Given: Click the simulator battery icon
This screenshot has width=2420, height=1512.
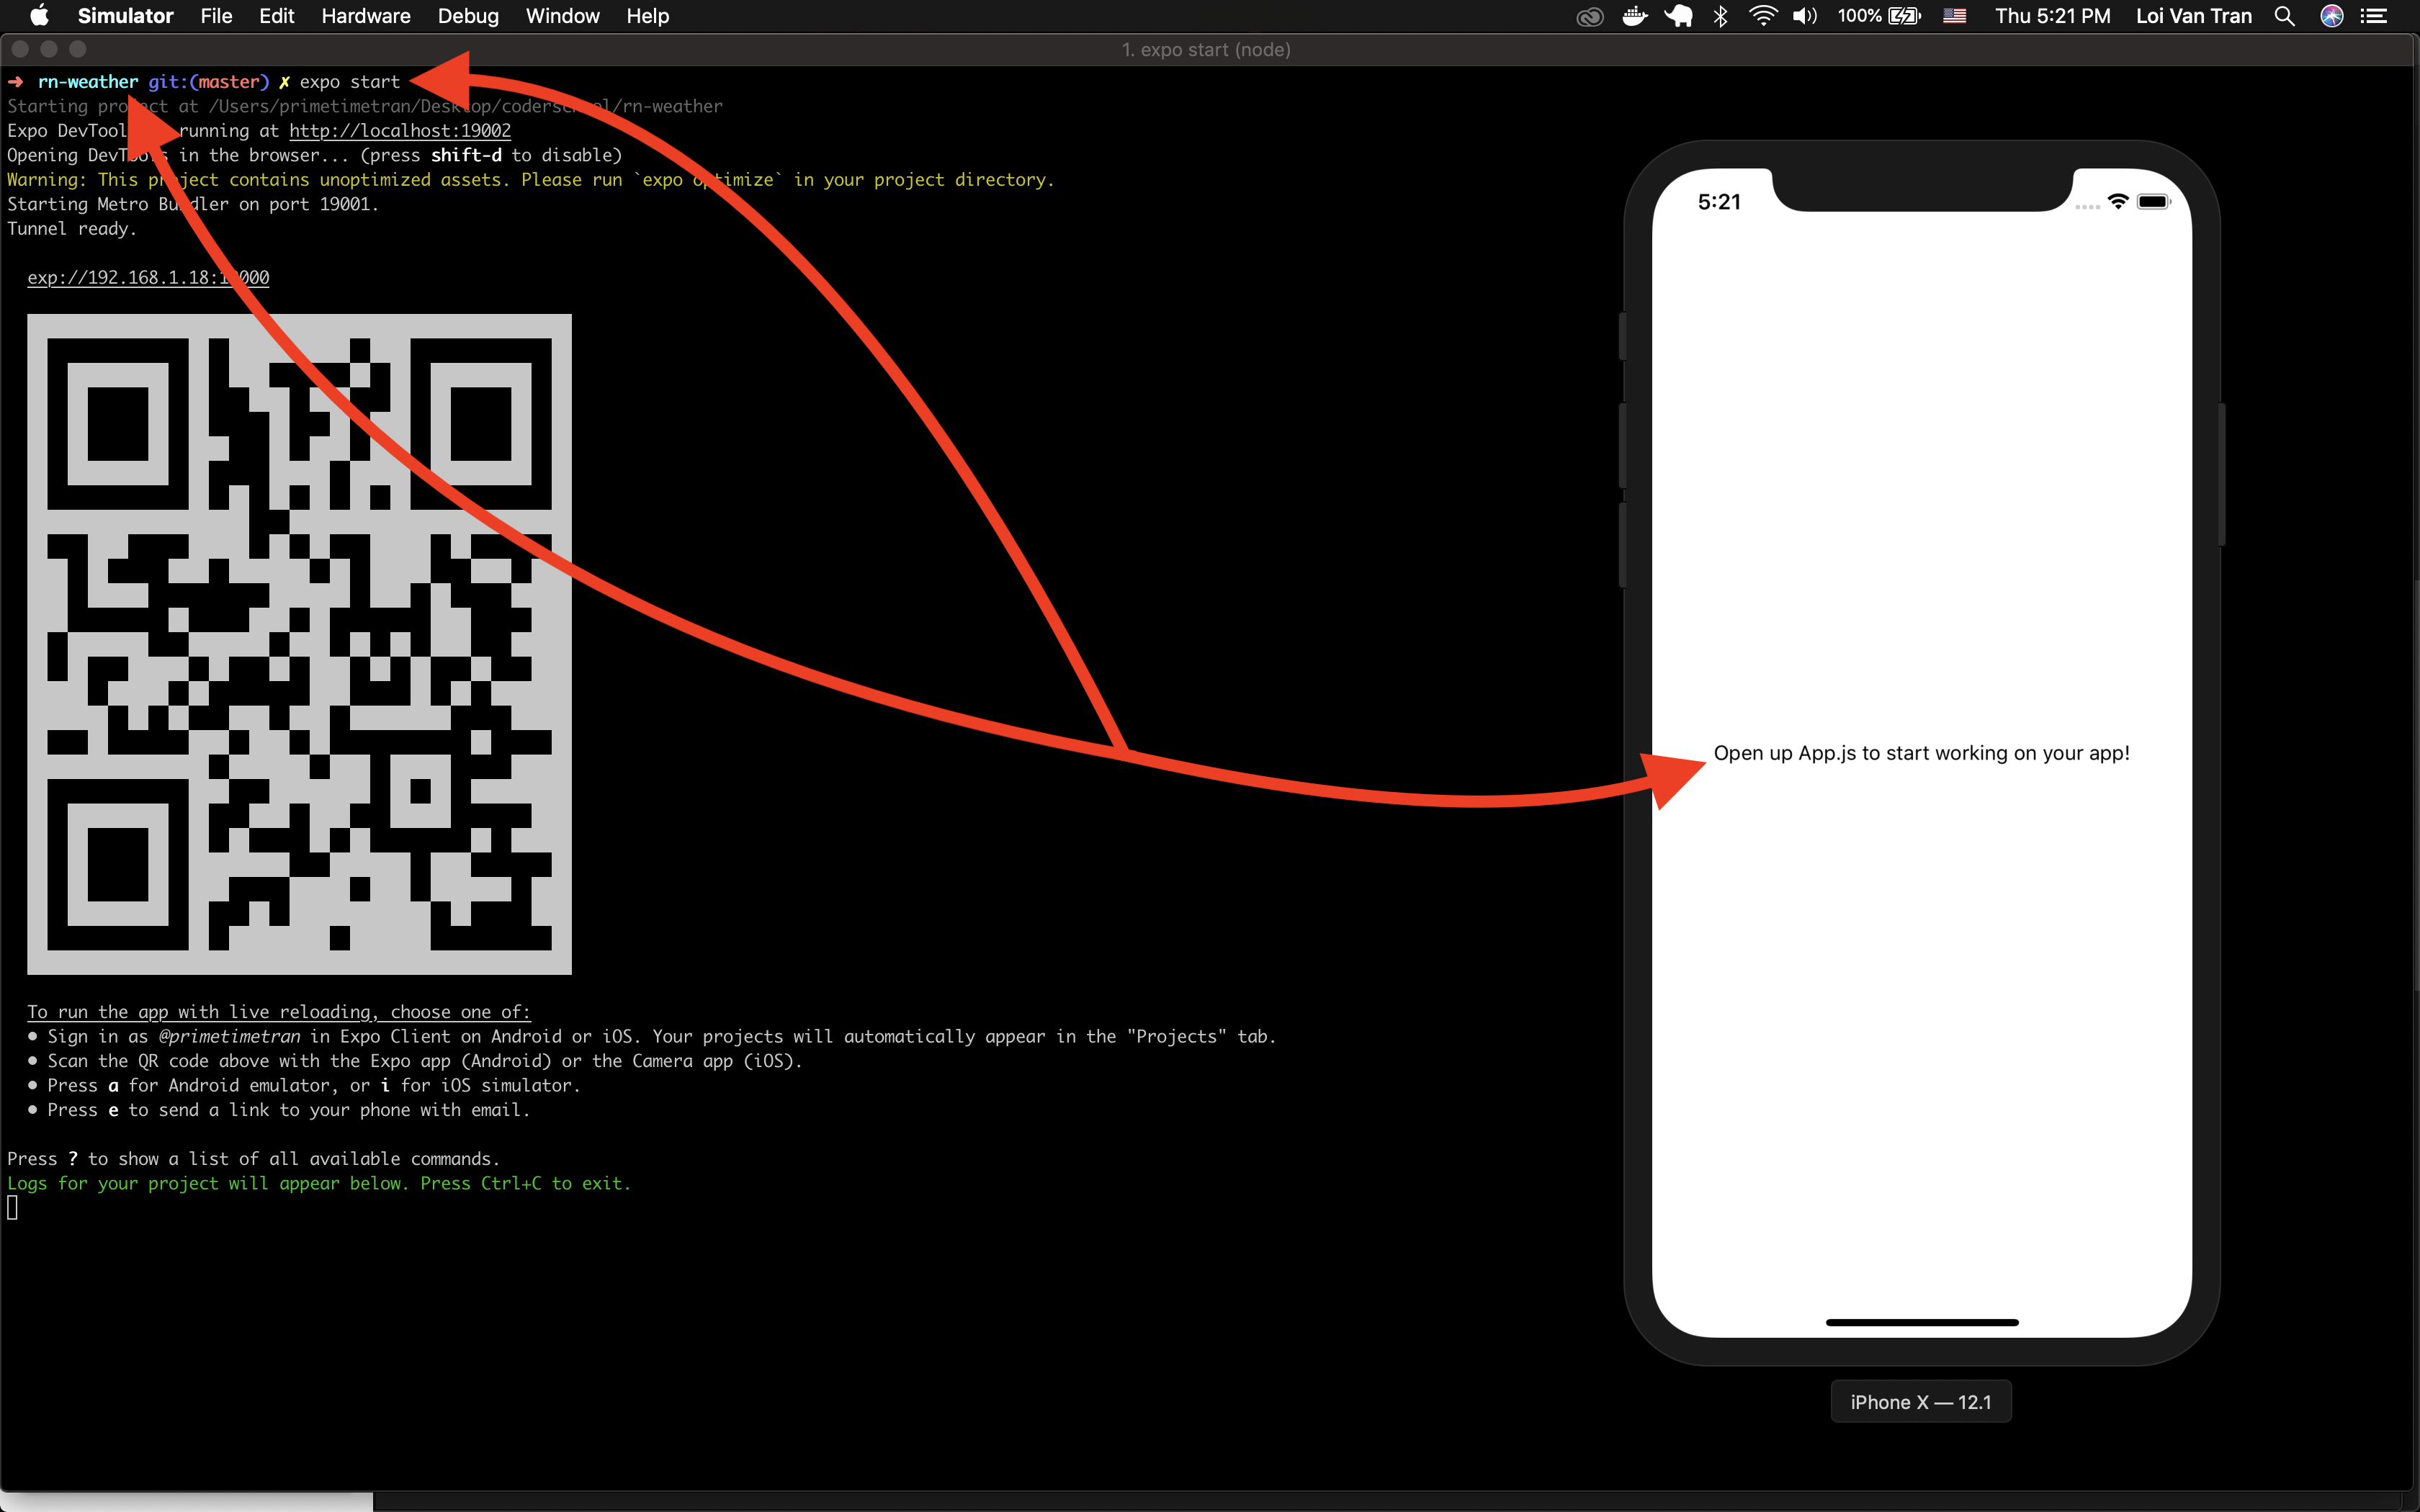Looking at the screenshot, I should click(x=2154, y=202).
